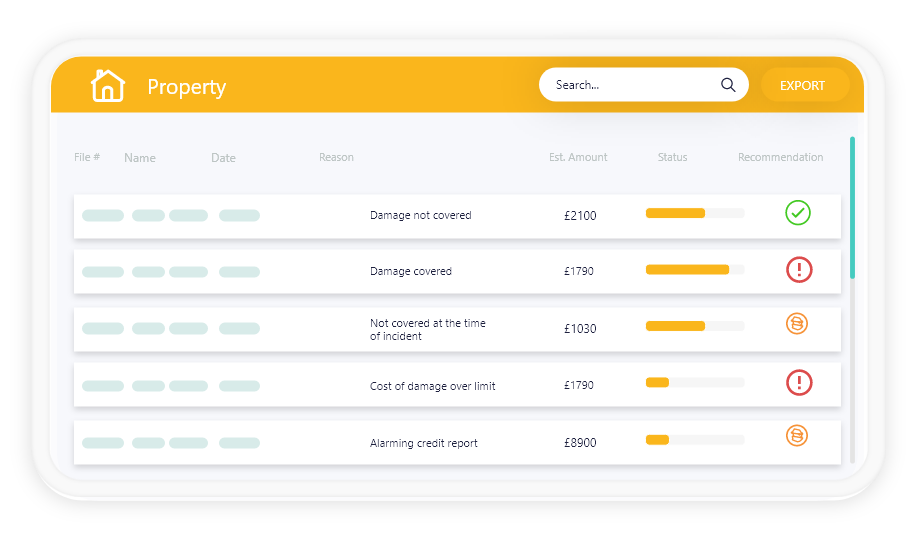Screen dimensions: 918x534
Task: Sort by Recommendation column header
Action: point(780,157)
